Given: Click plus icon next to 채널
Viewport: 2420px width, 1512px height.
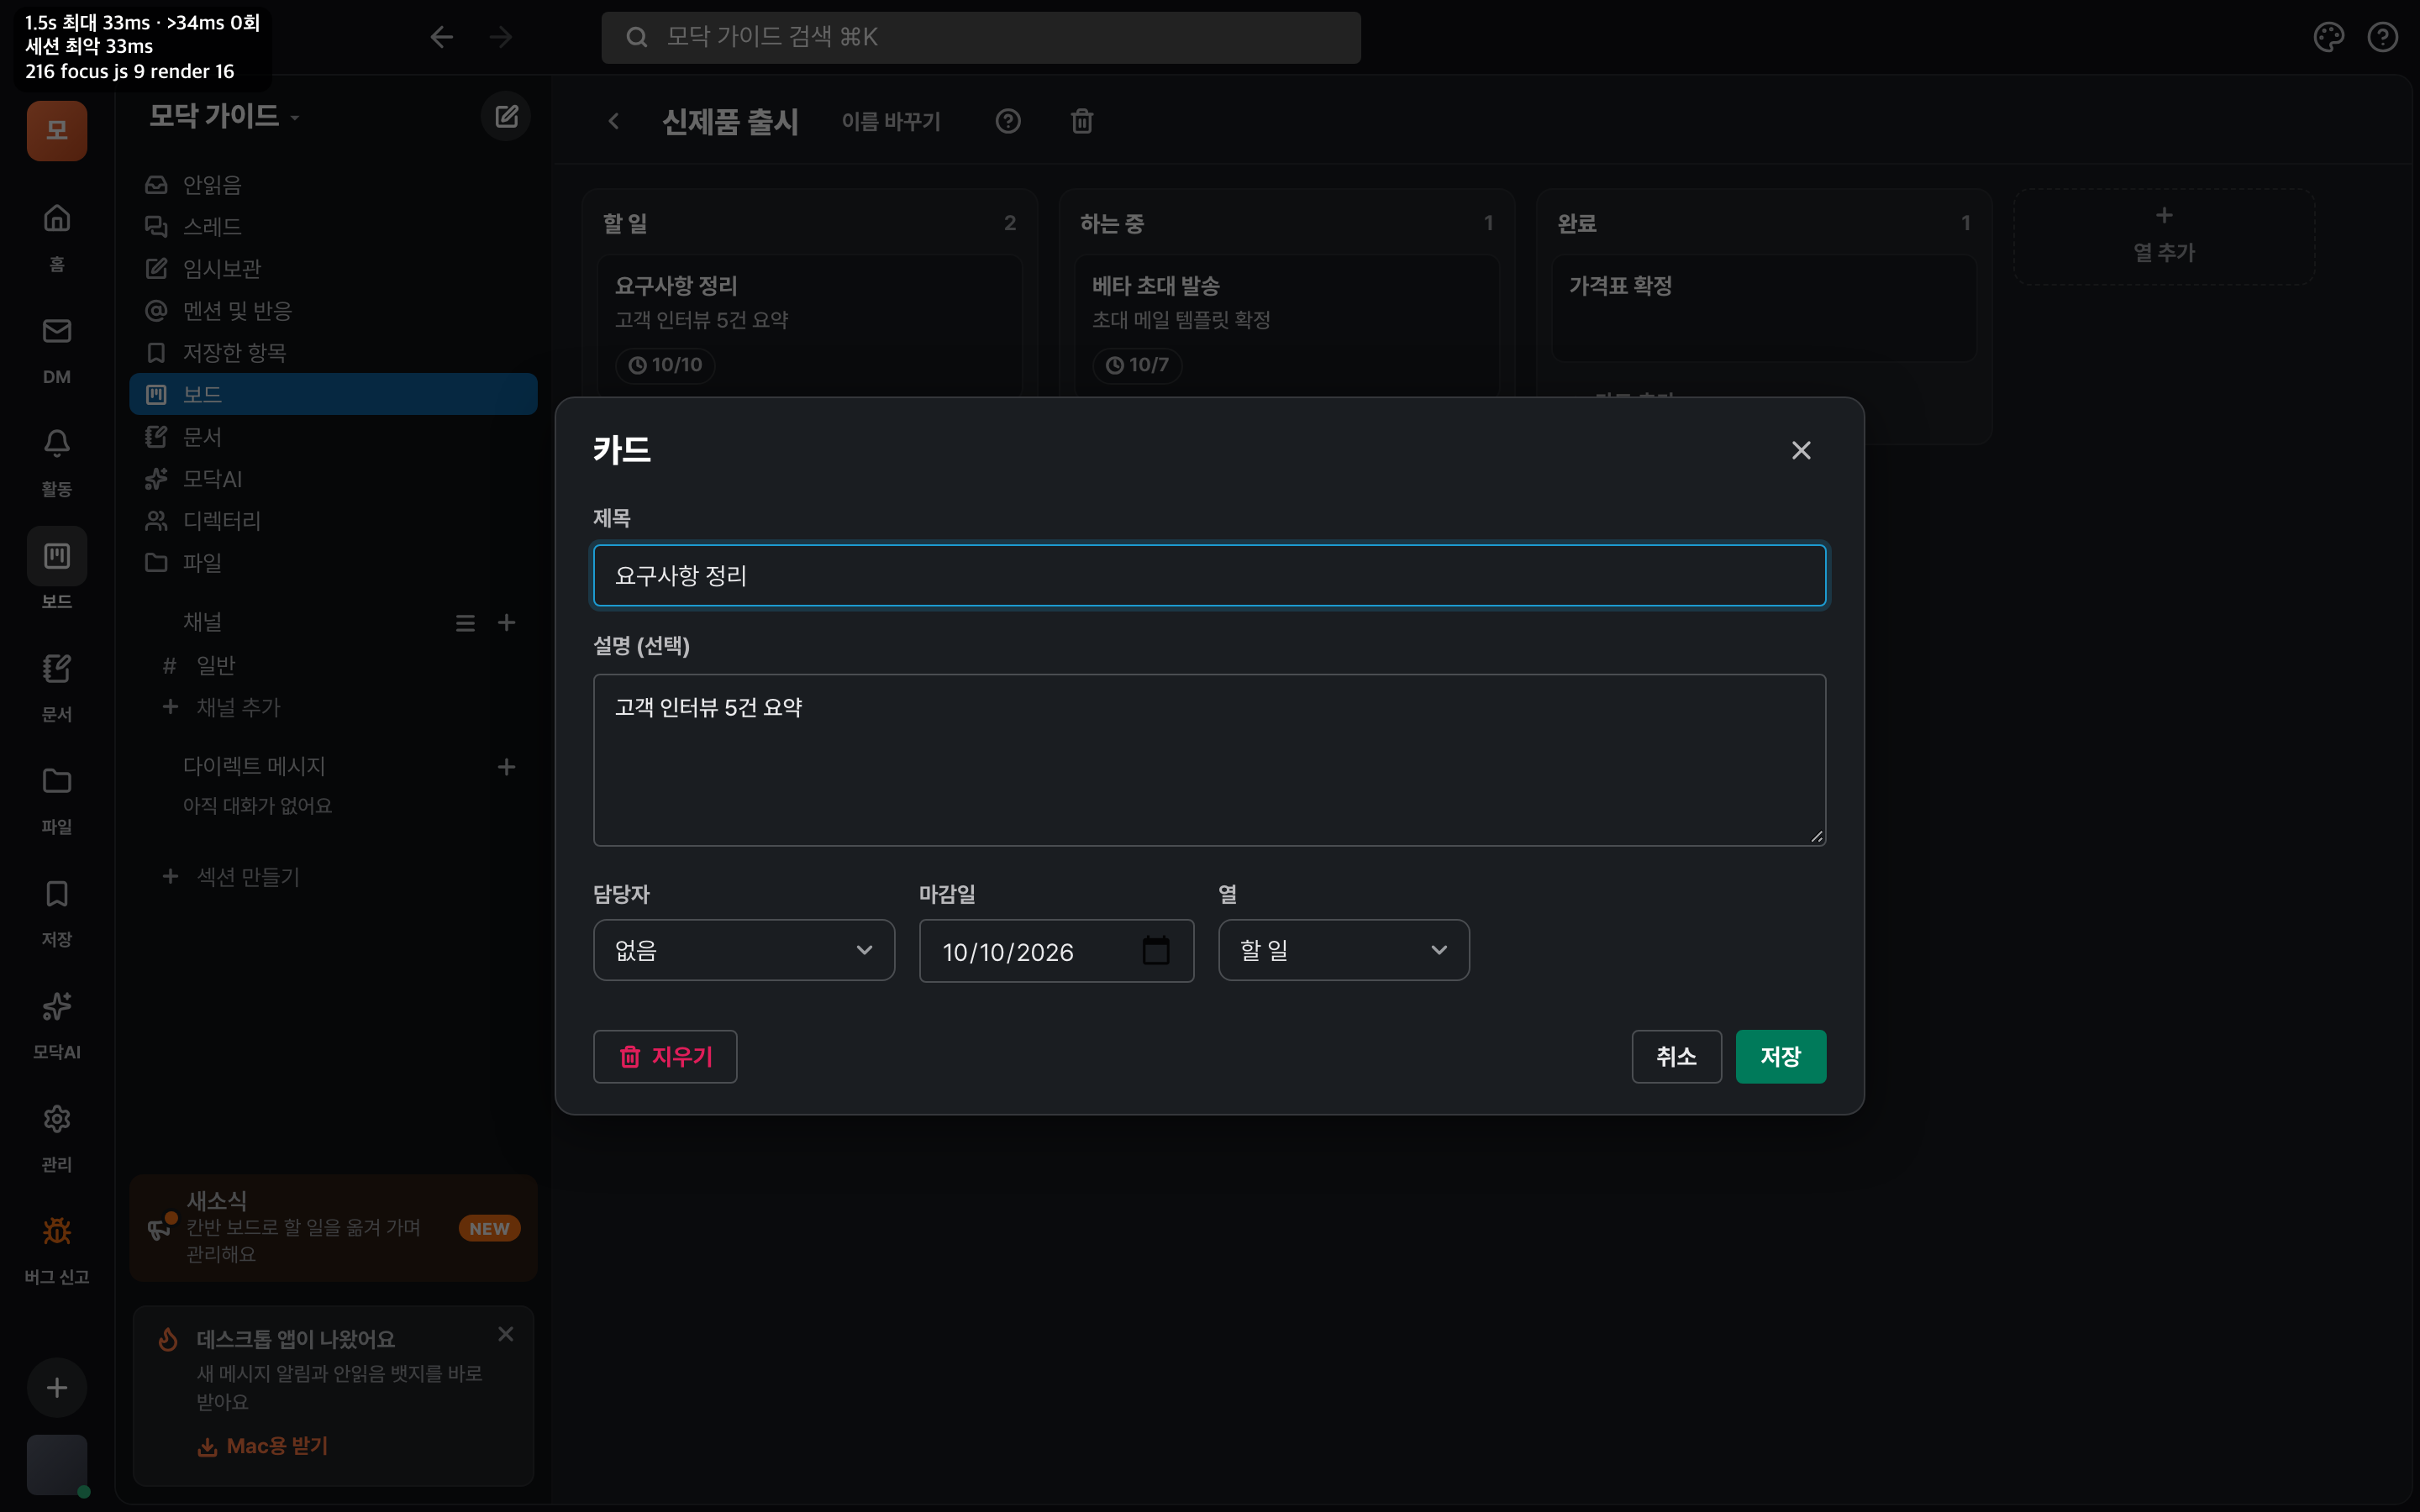Looking at the screenshot, I should (507, 622).
